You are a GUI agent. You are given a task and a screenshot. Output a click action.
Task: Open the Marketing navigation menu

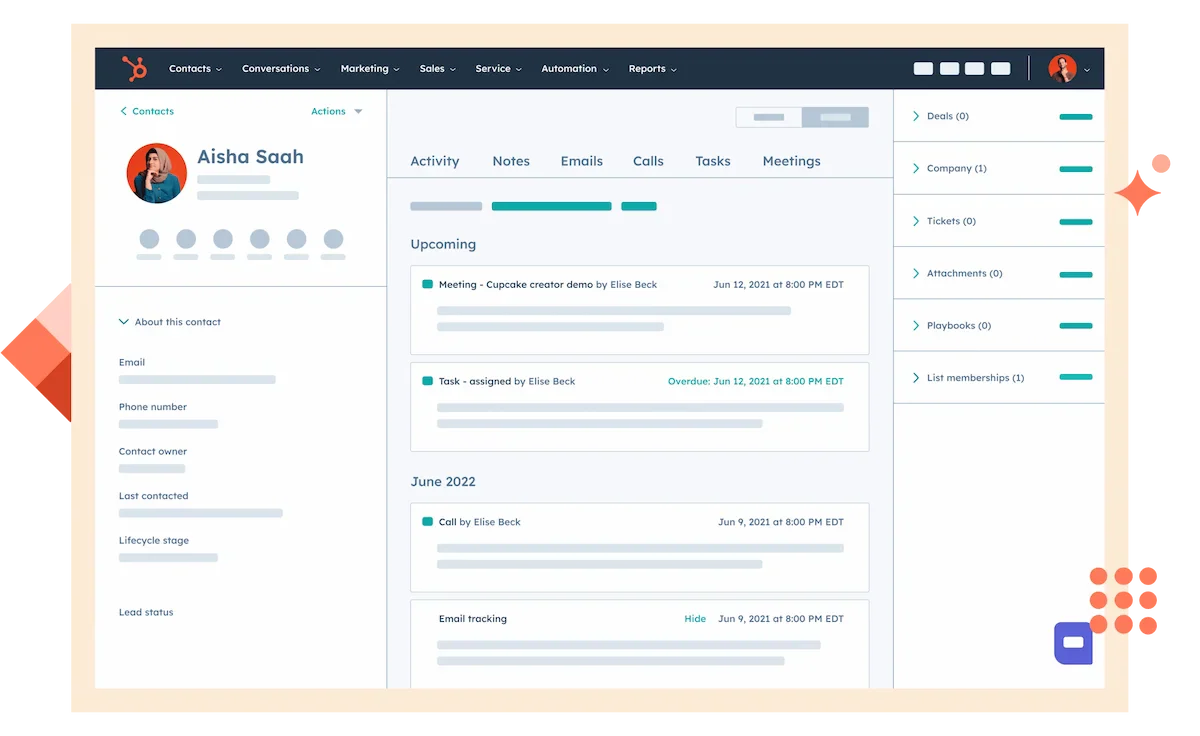point(370,69)
